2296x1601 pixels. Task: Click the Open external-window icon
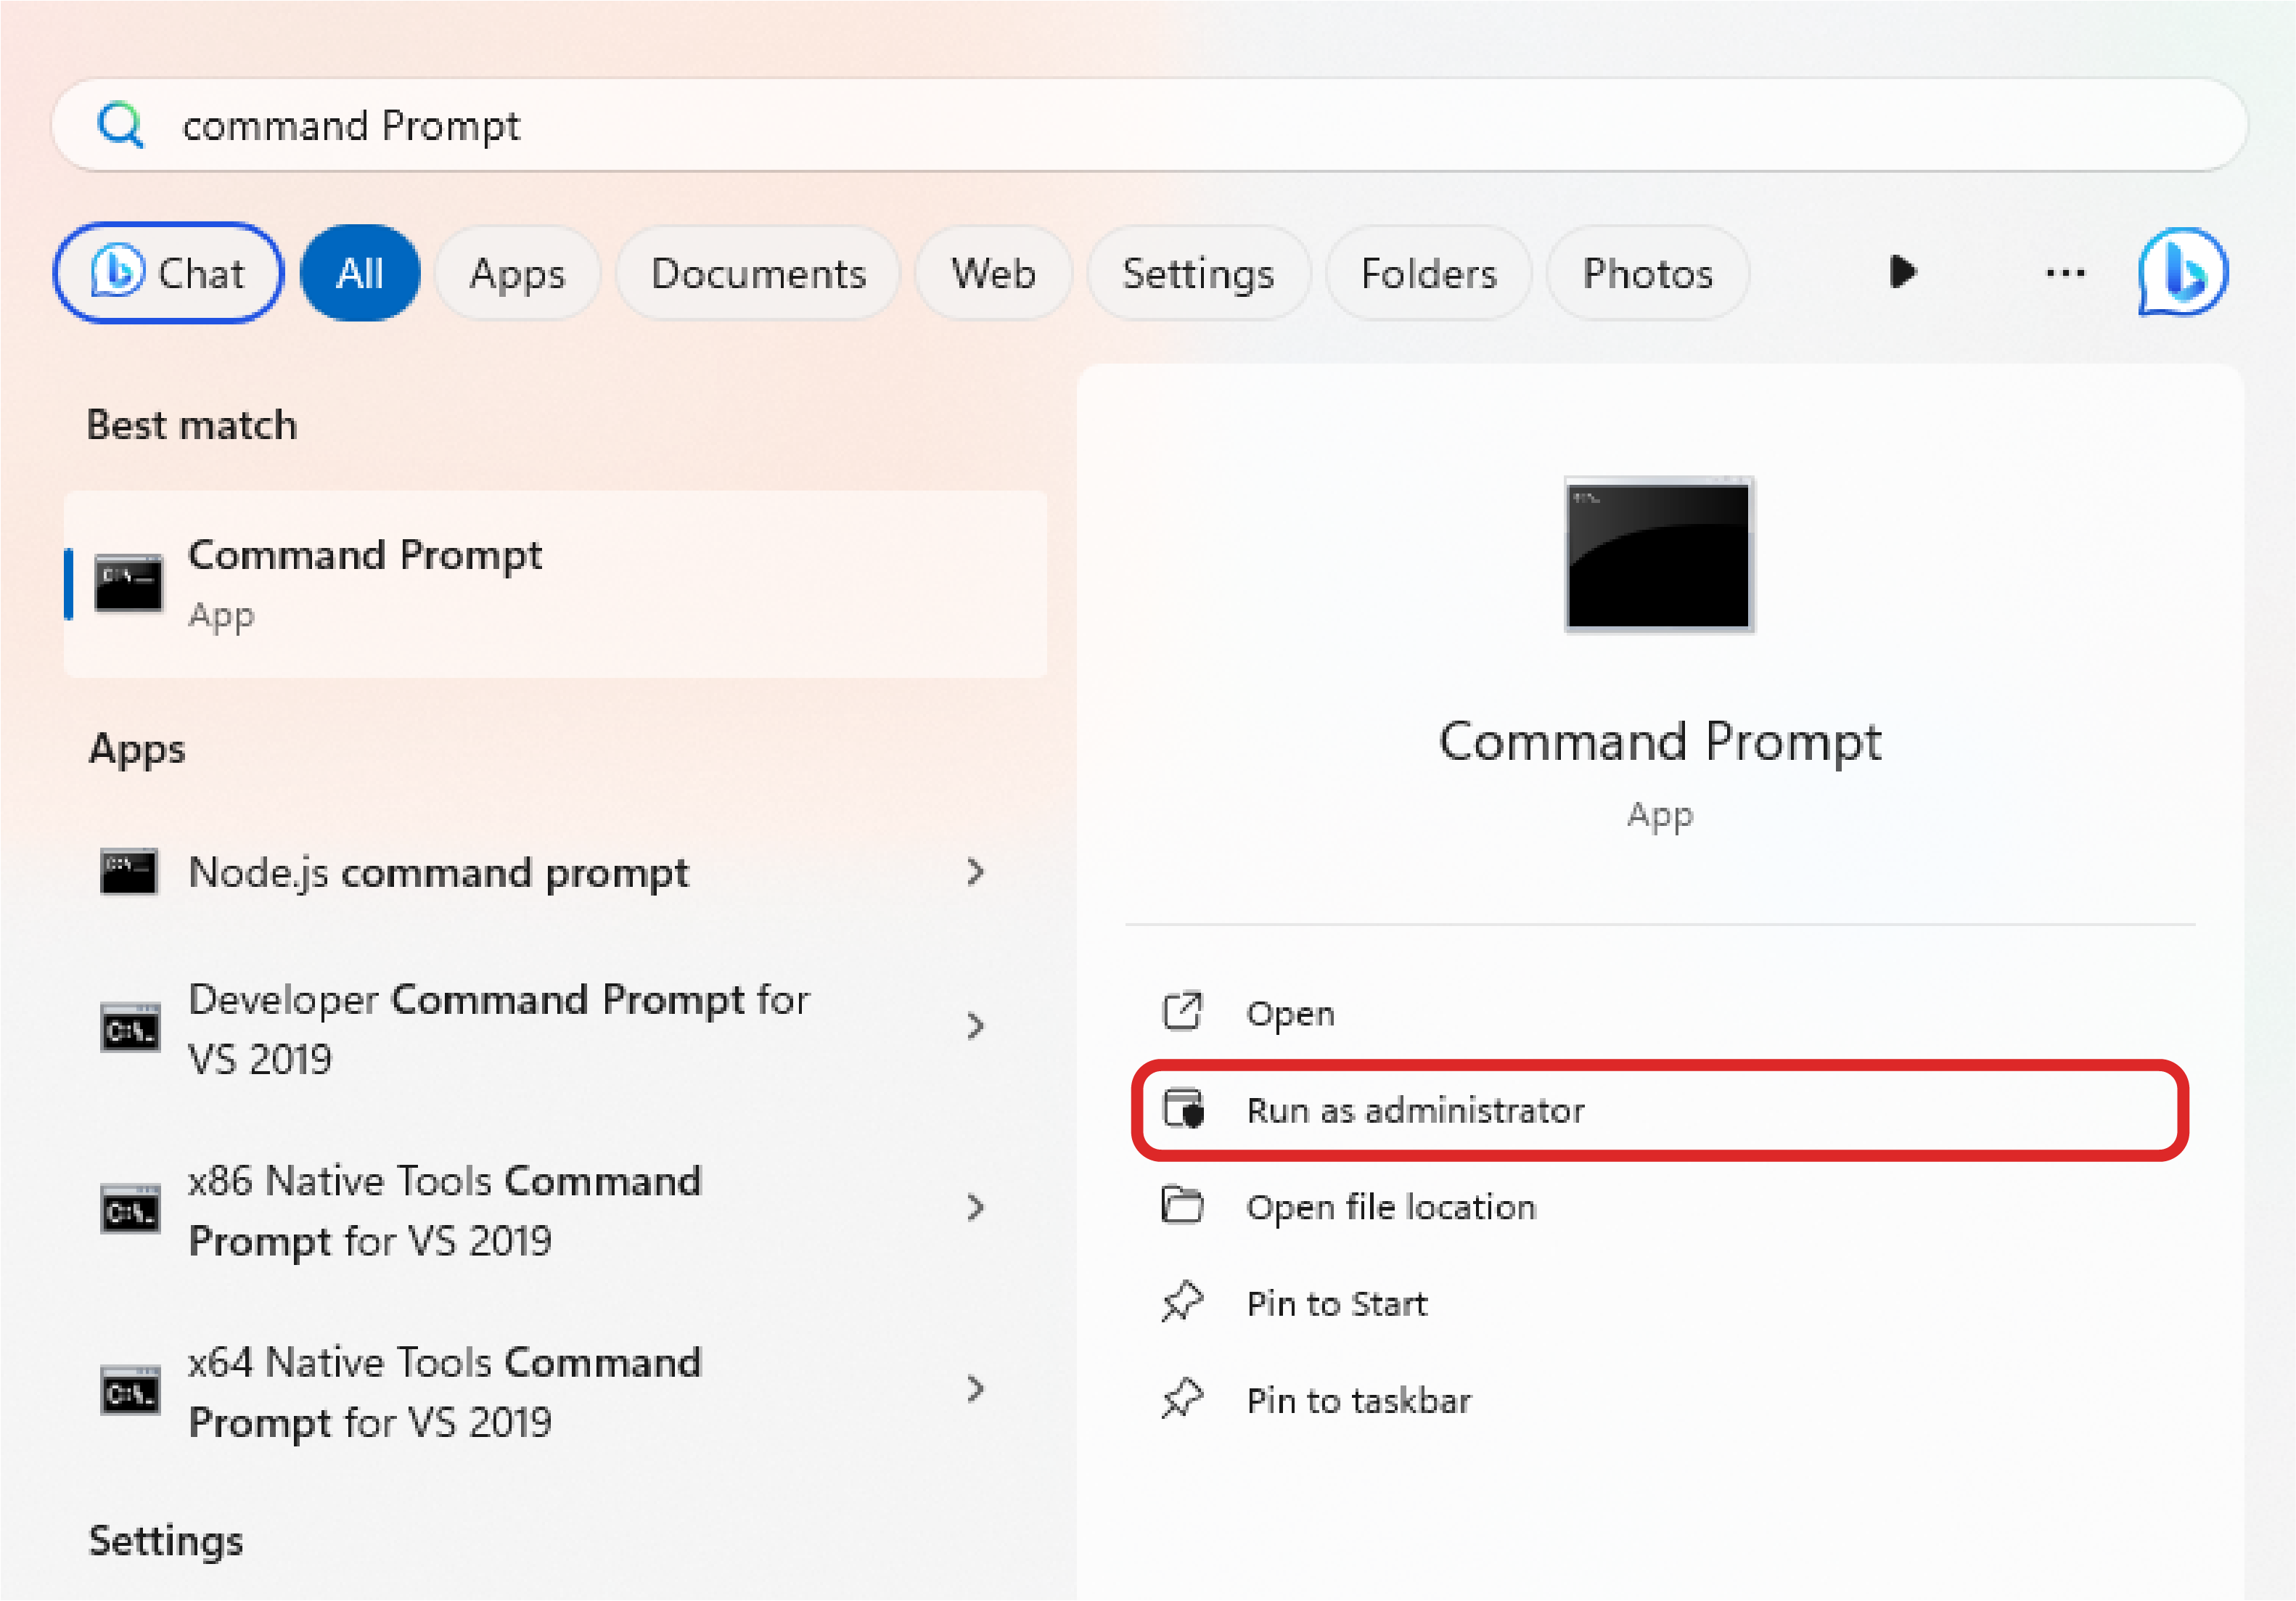pos(1182,1012)
